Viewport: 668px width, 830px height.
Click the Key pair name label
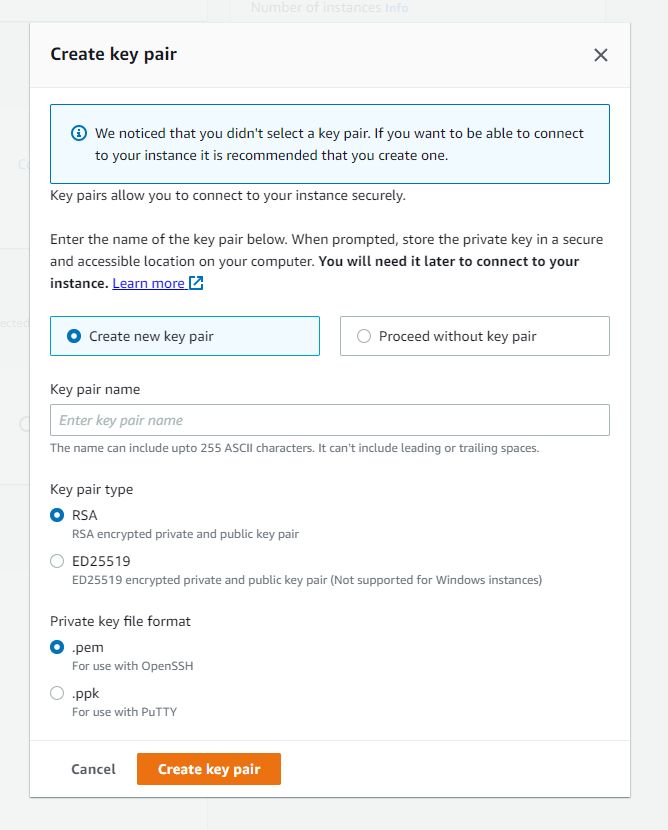point(95,389)
